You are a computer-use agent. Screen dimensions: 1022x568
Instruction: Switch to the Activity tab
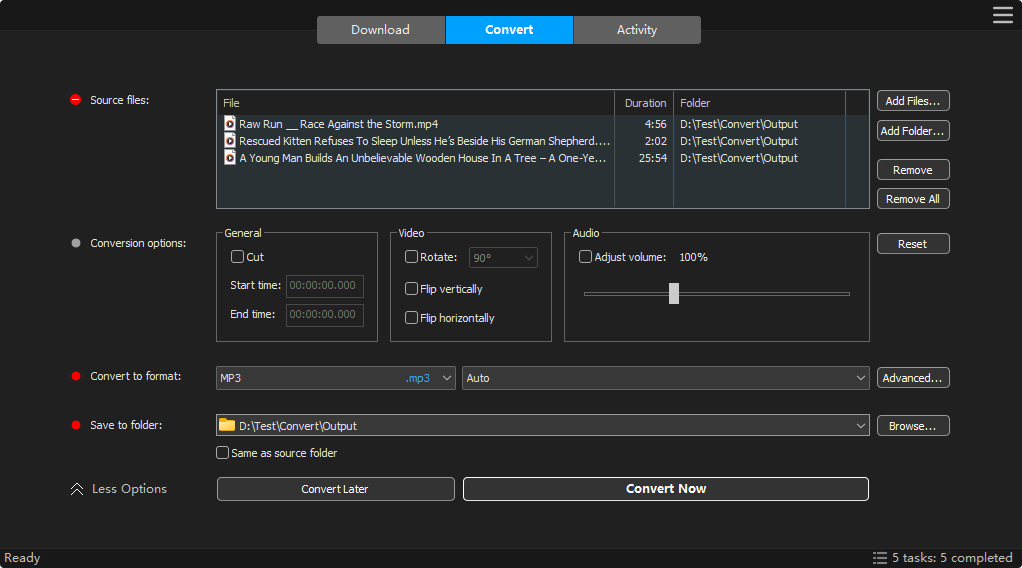637,30
